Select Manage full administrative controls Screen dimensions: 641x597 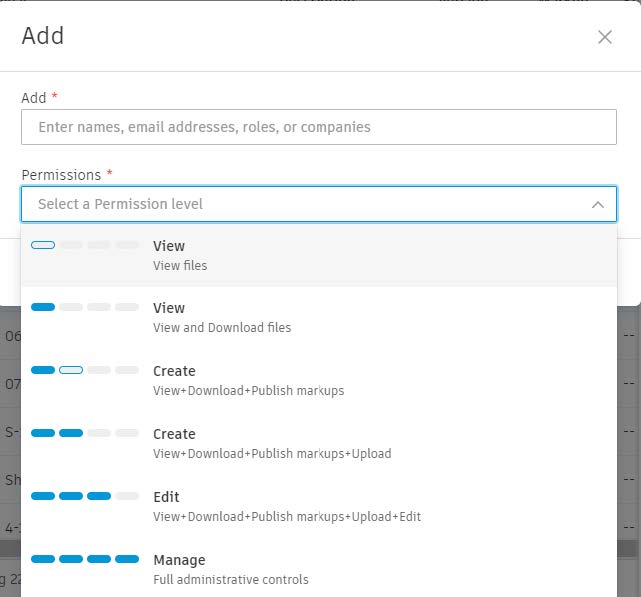click(319, 570)
